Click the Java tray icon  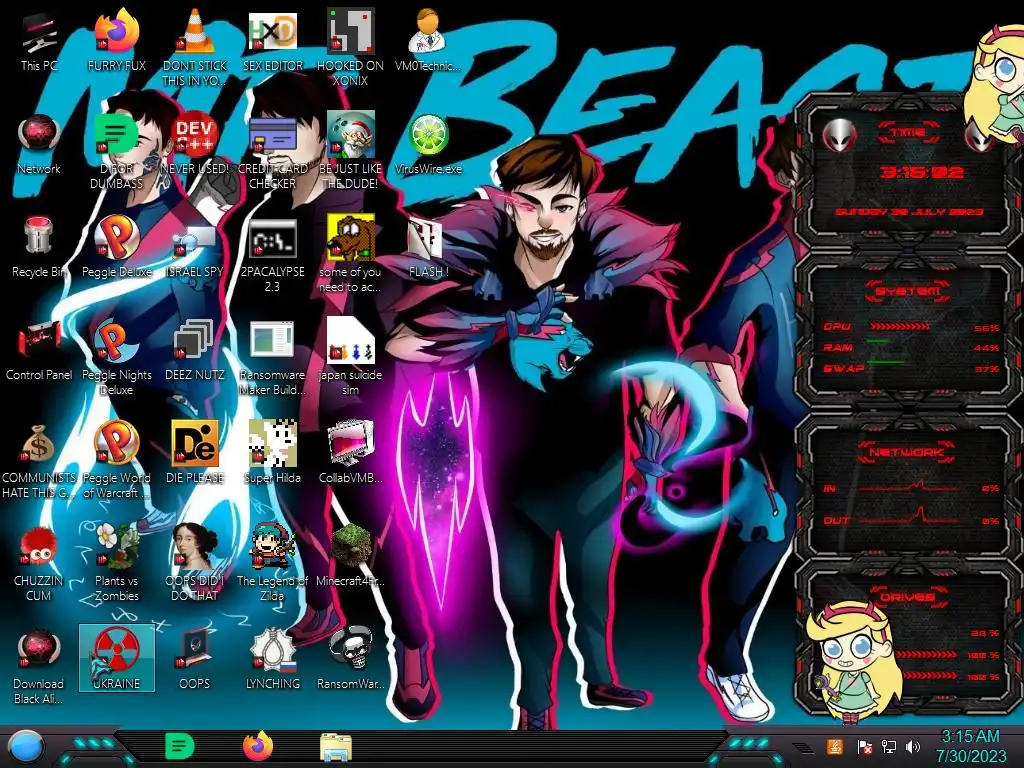click(x=834, y=746)
